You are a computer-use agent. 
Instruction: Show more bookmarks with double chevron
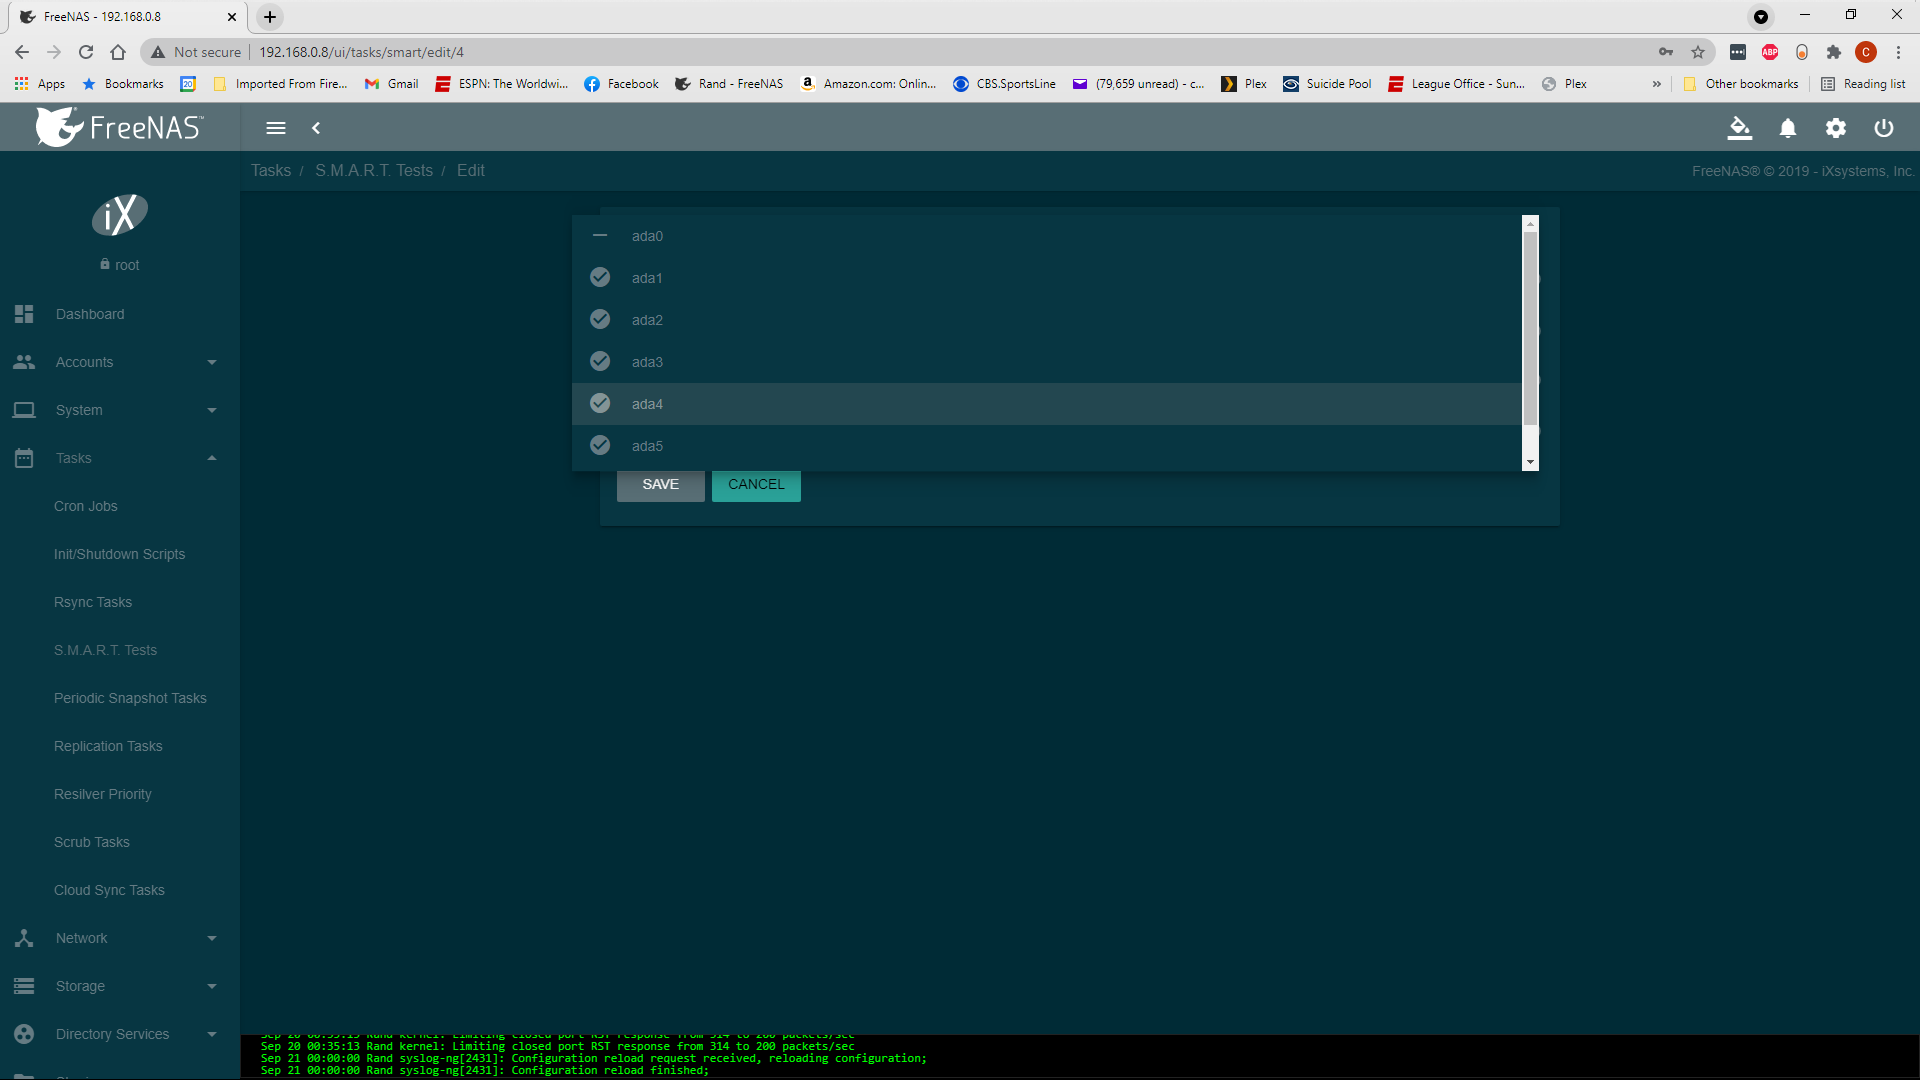tap(1657, 84)
